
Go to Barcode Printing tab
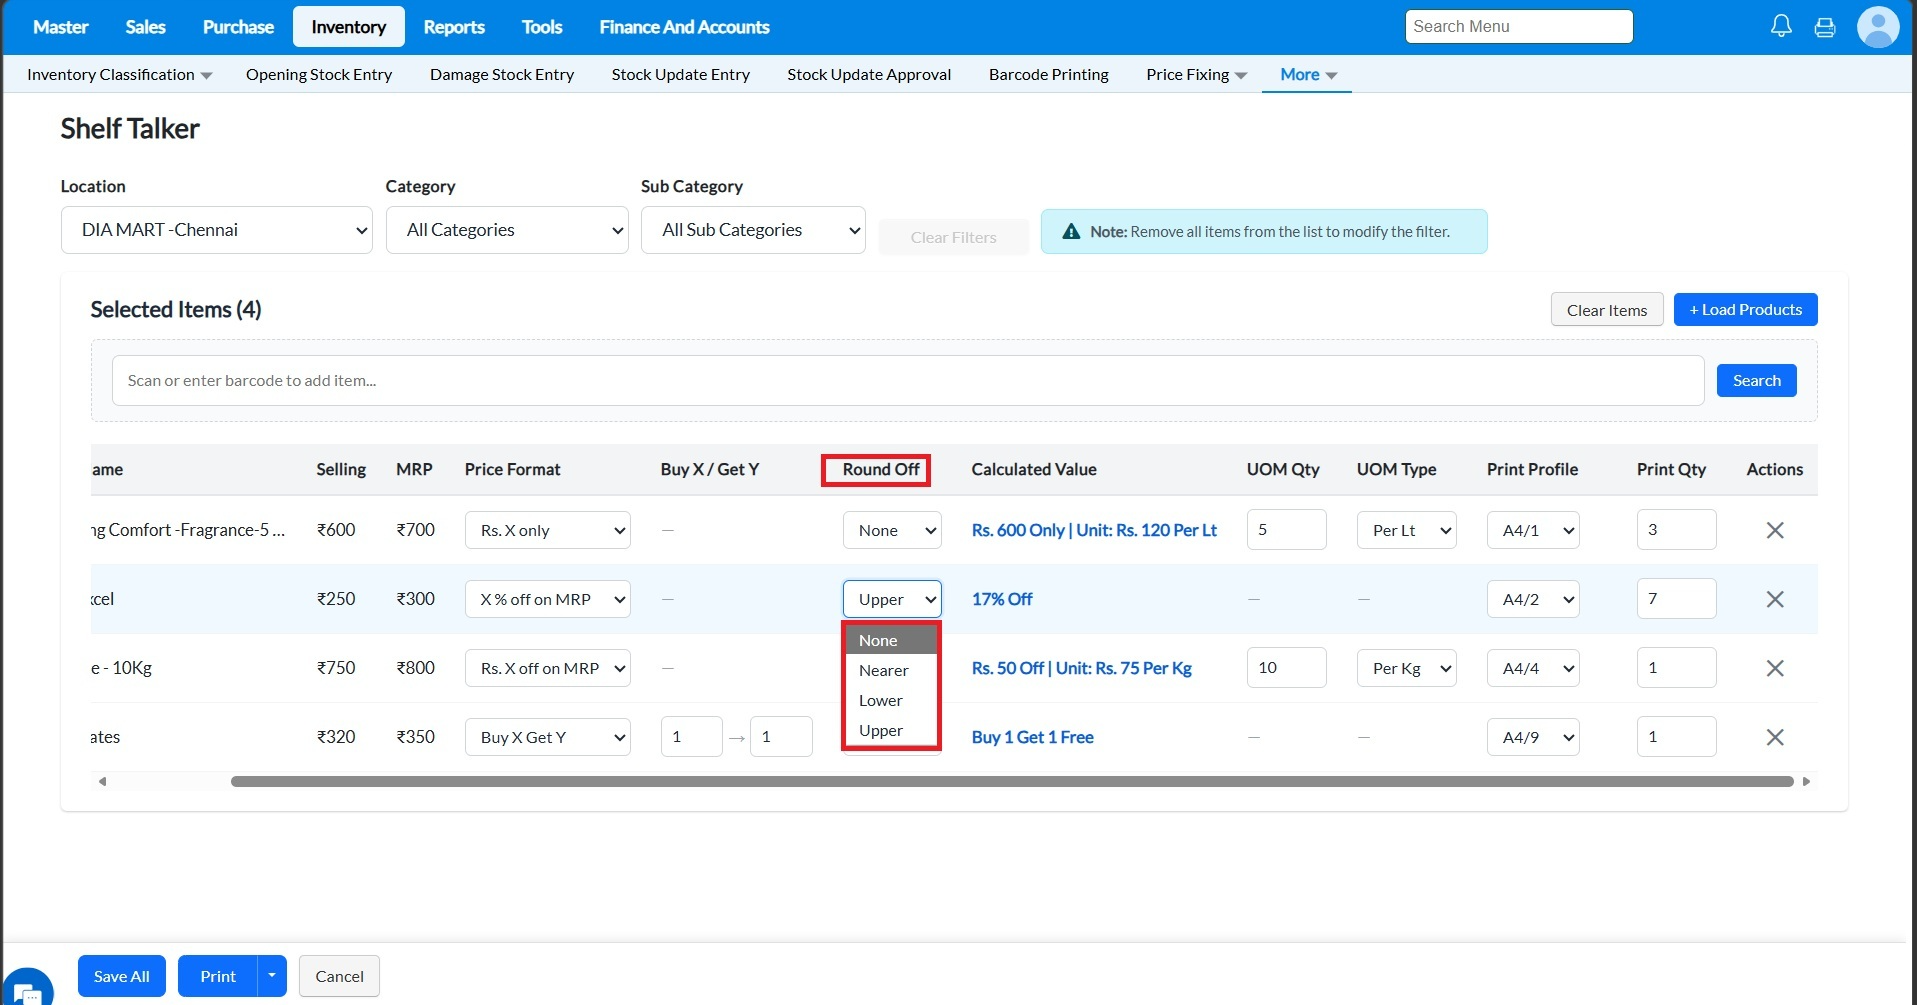point(1048,75)
